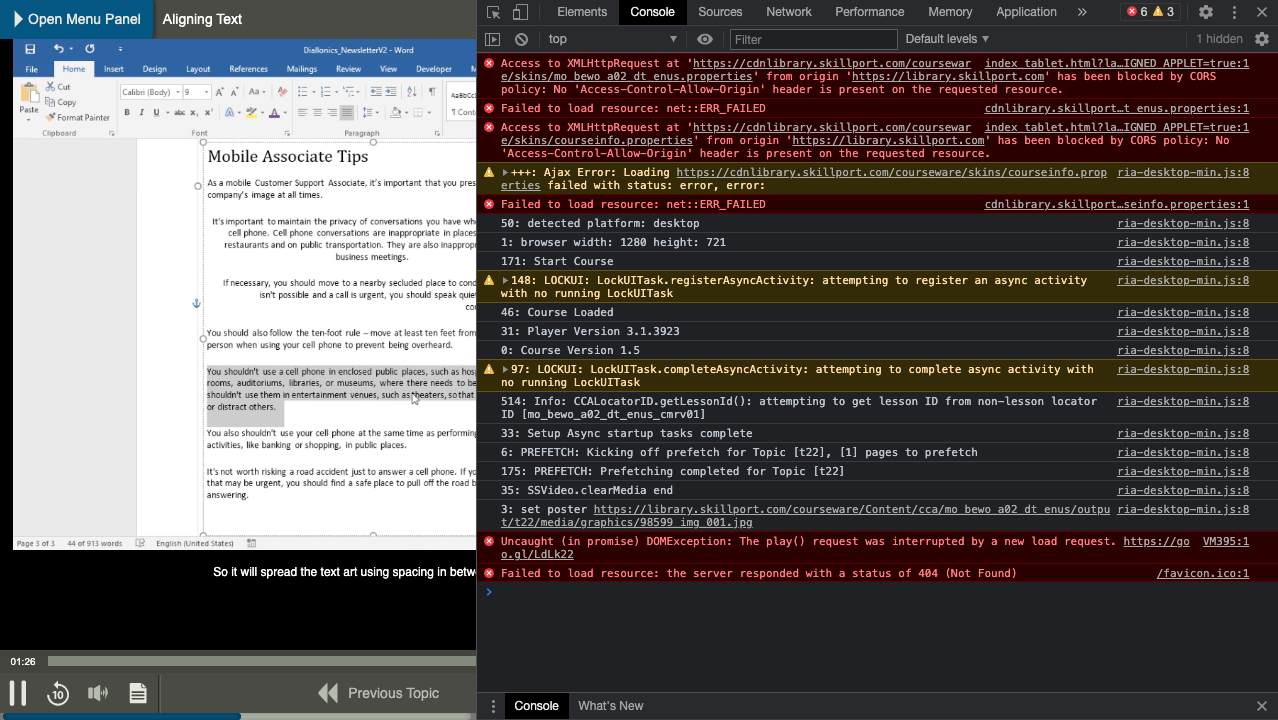Click Shading paint bucket icon
The height and width of the screenshot is (720, 1278).
click(x=396, y=113)
